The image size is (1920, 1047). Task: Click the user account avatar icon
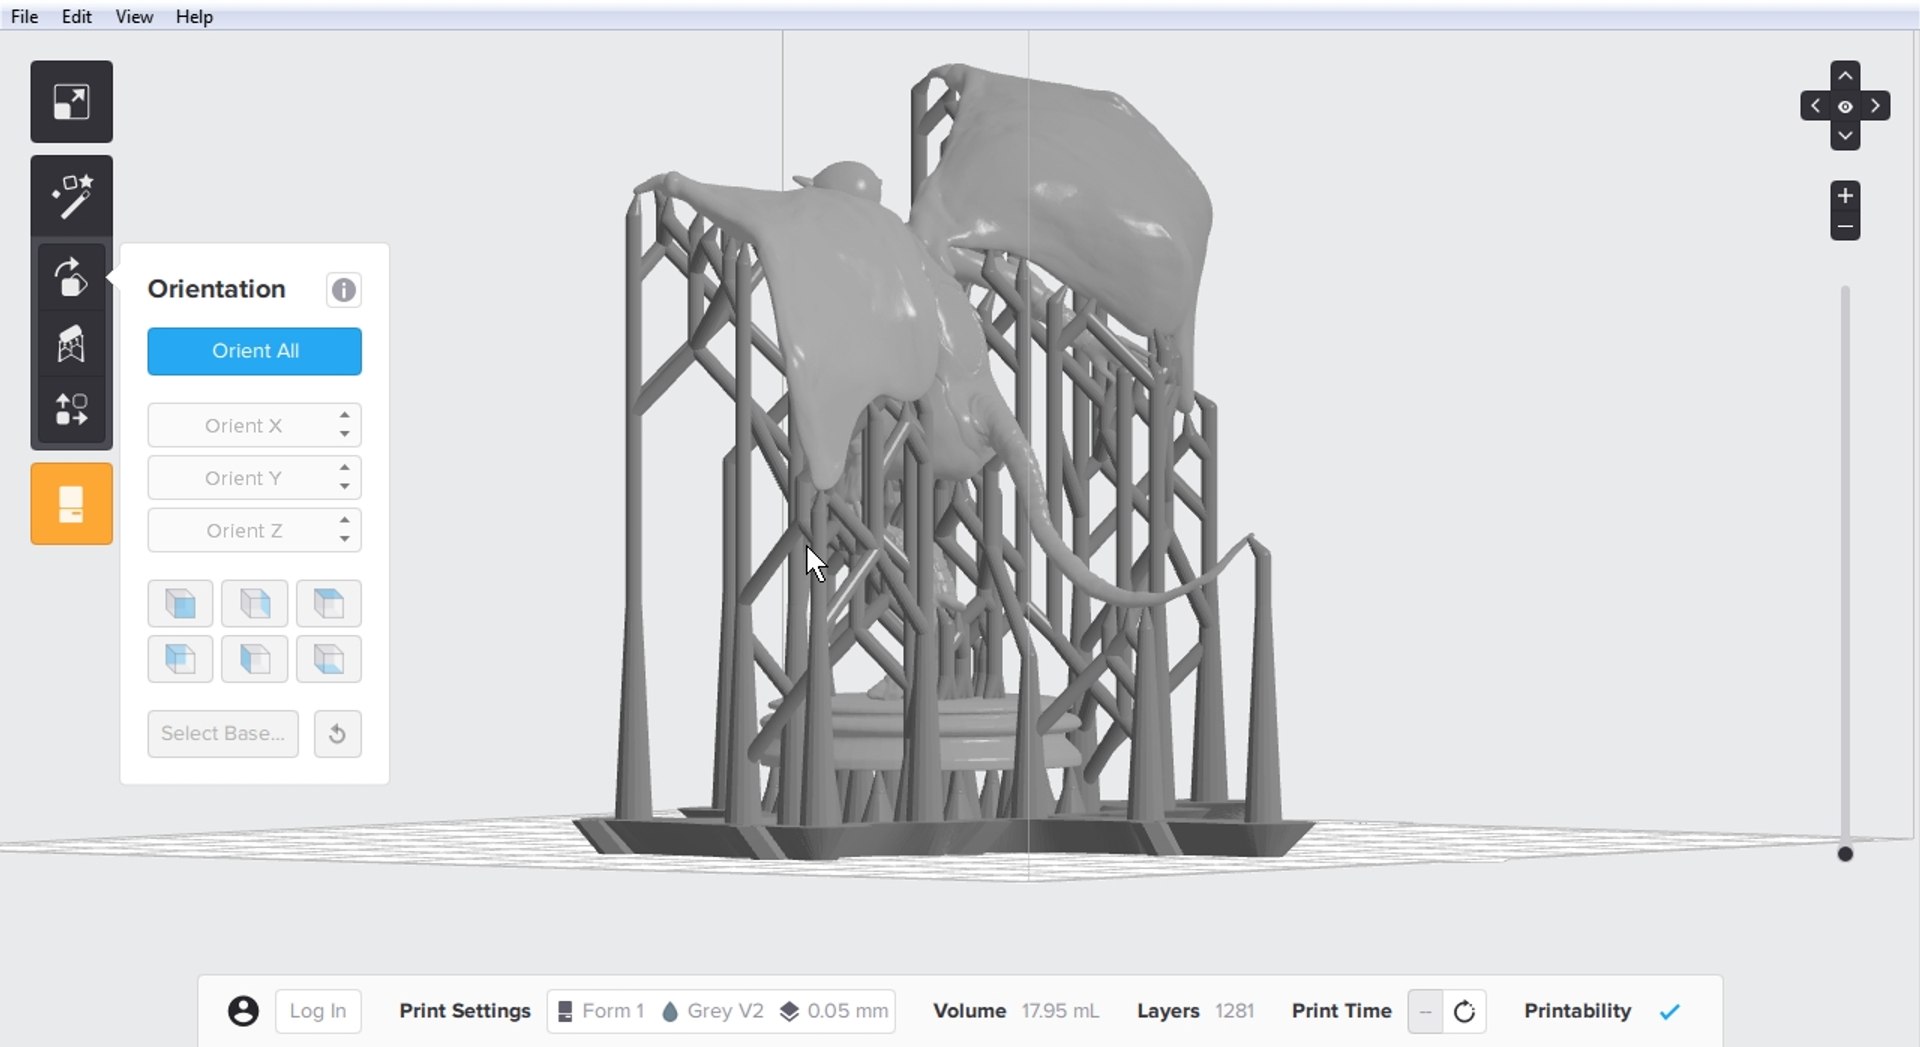pyautogui.click(x=243, y=1011)
